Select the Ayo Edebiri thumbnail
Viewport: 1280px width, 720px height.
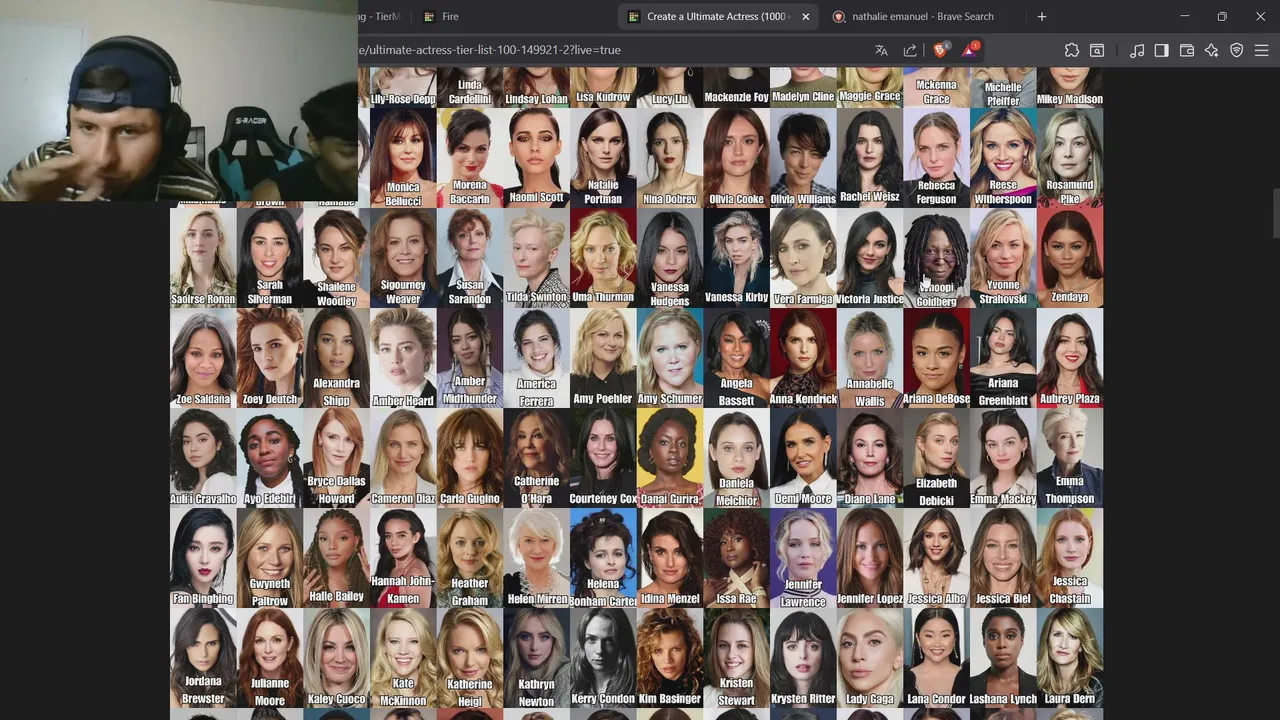[270, 457]
